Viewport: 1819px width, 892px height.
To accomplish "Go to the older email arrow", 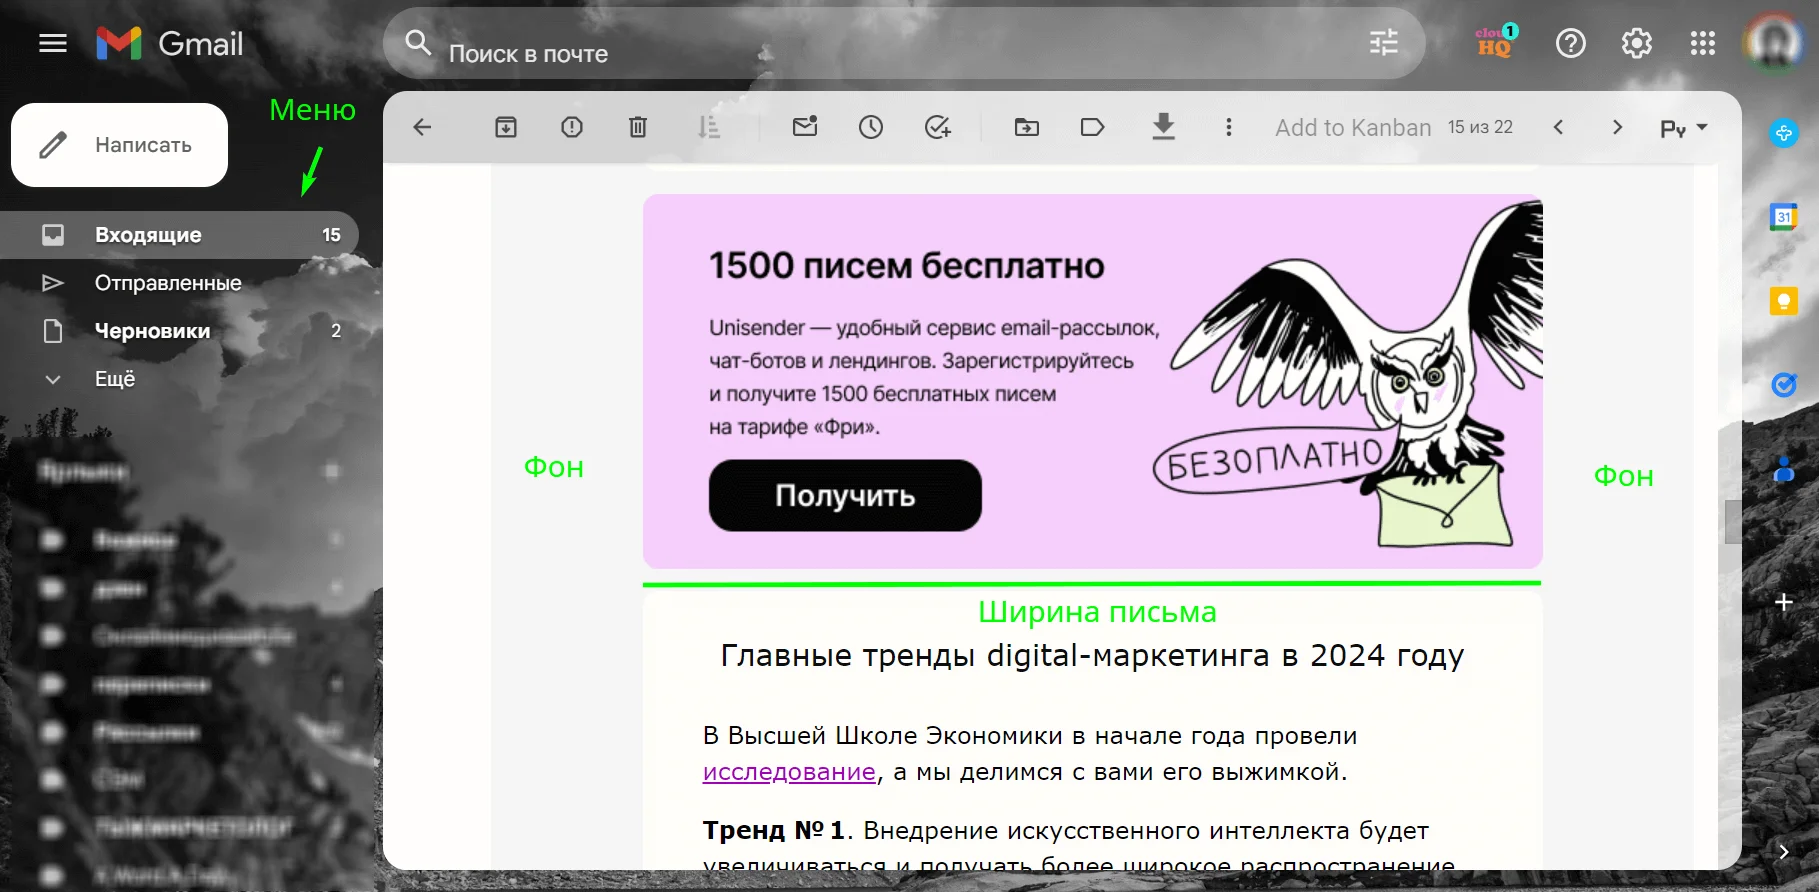I will click(1617, 127).
